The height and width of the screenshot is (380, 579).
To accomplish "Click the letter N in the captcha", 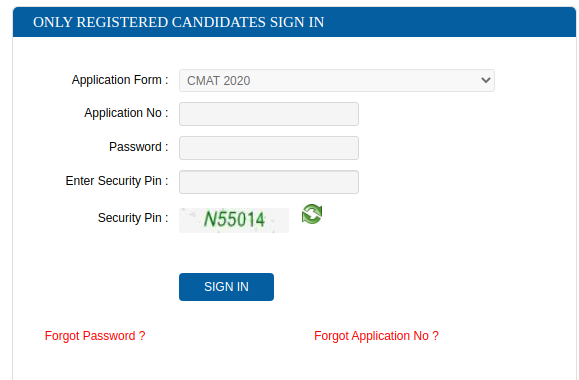I will pos(210,219).
